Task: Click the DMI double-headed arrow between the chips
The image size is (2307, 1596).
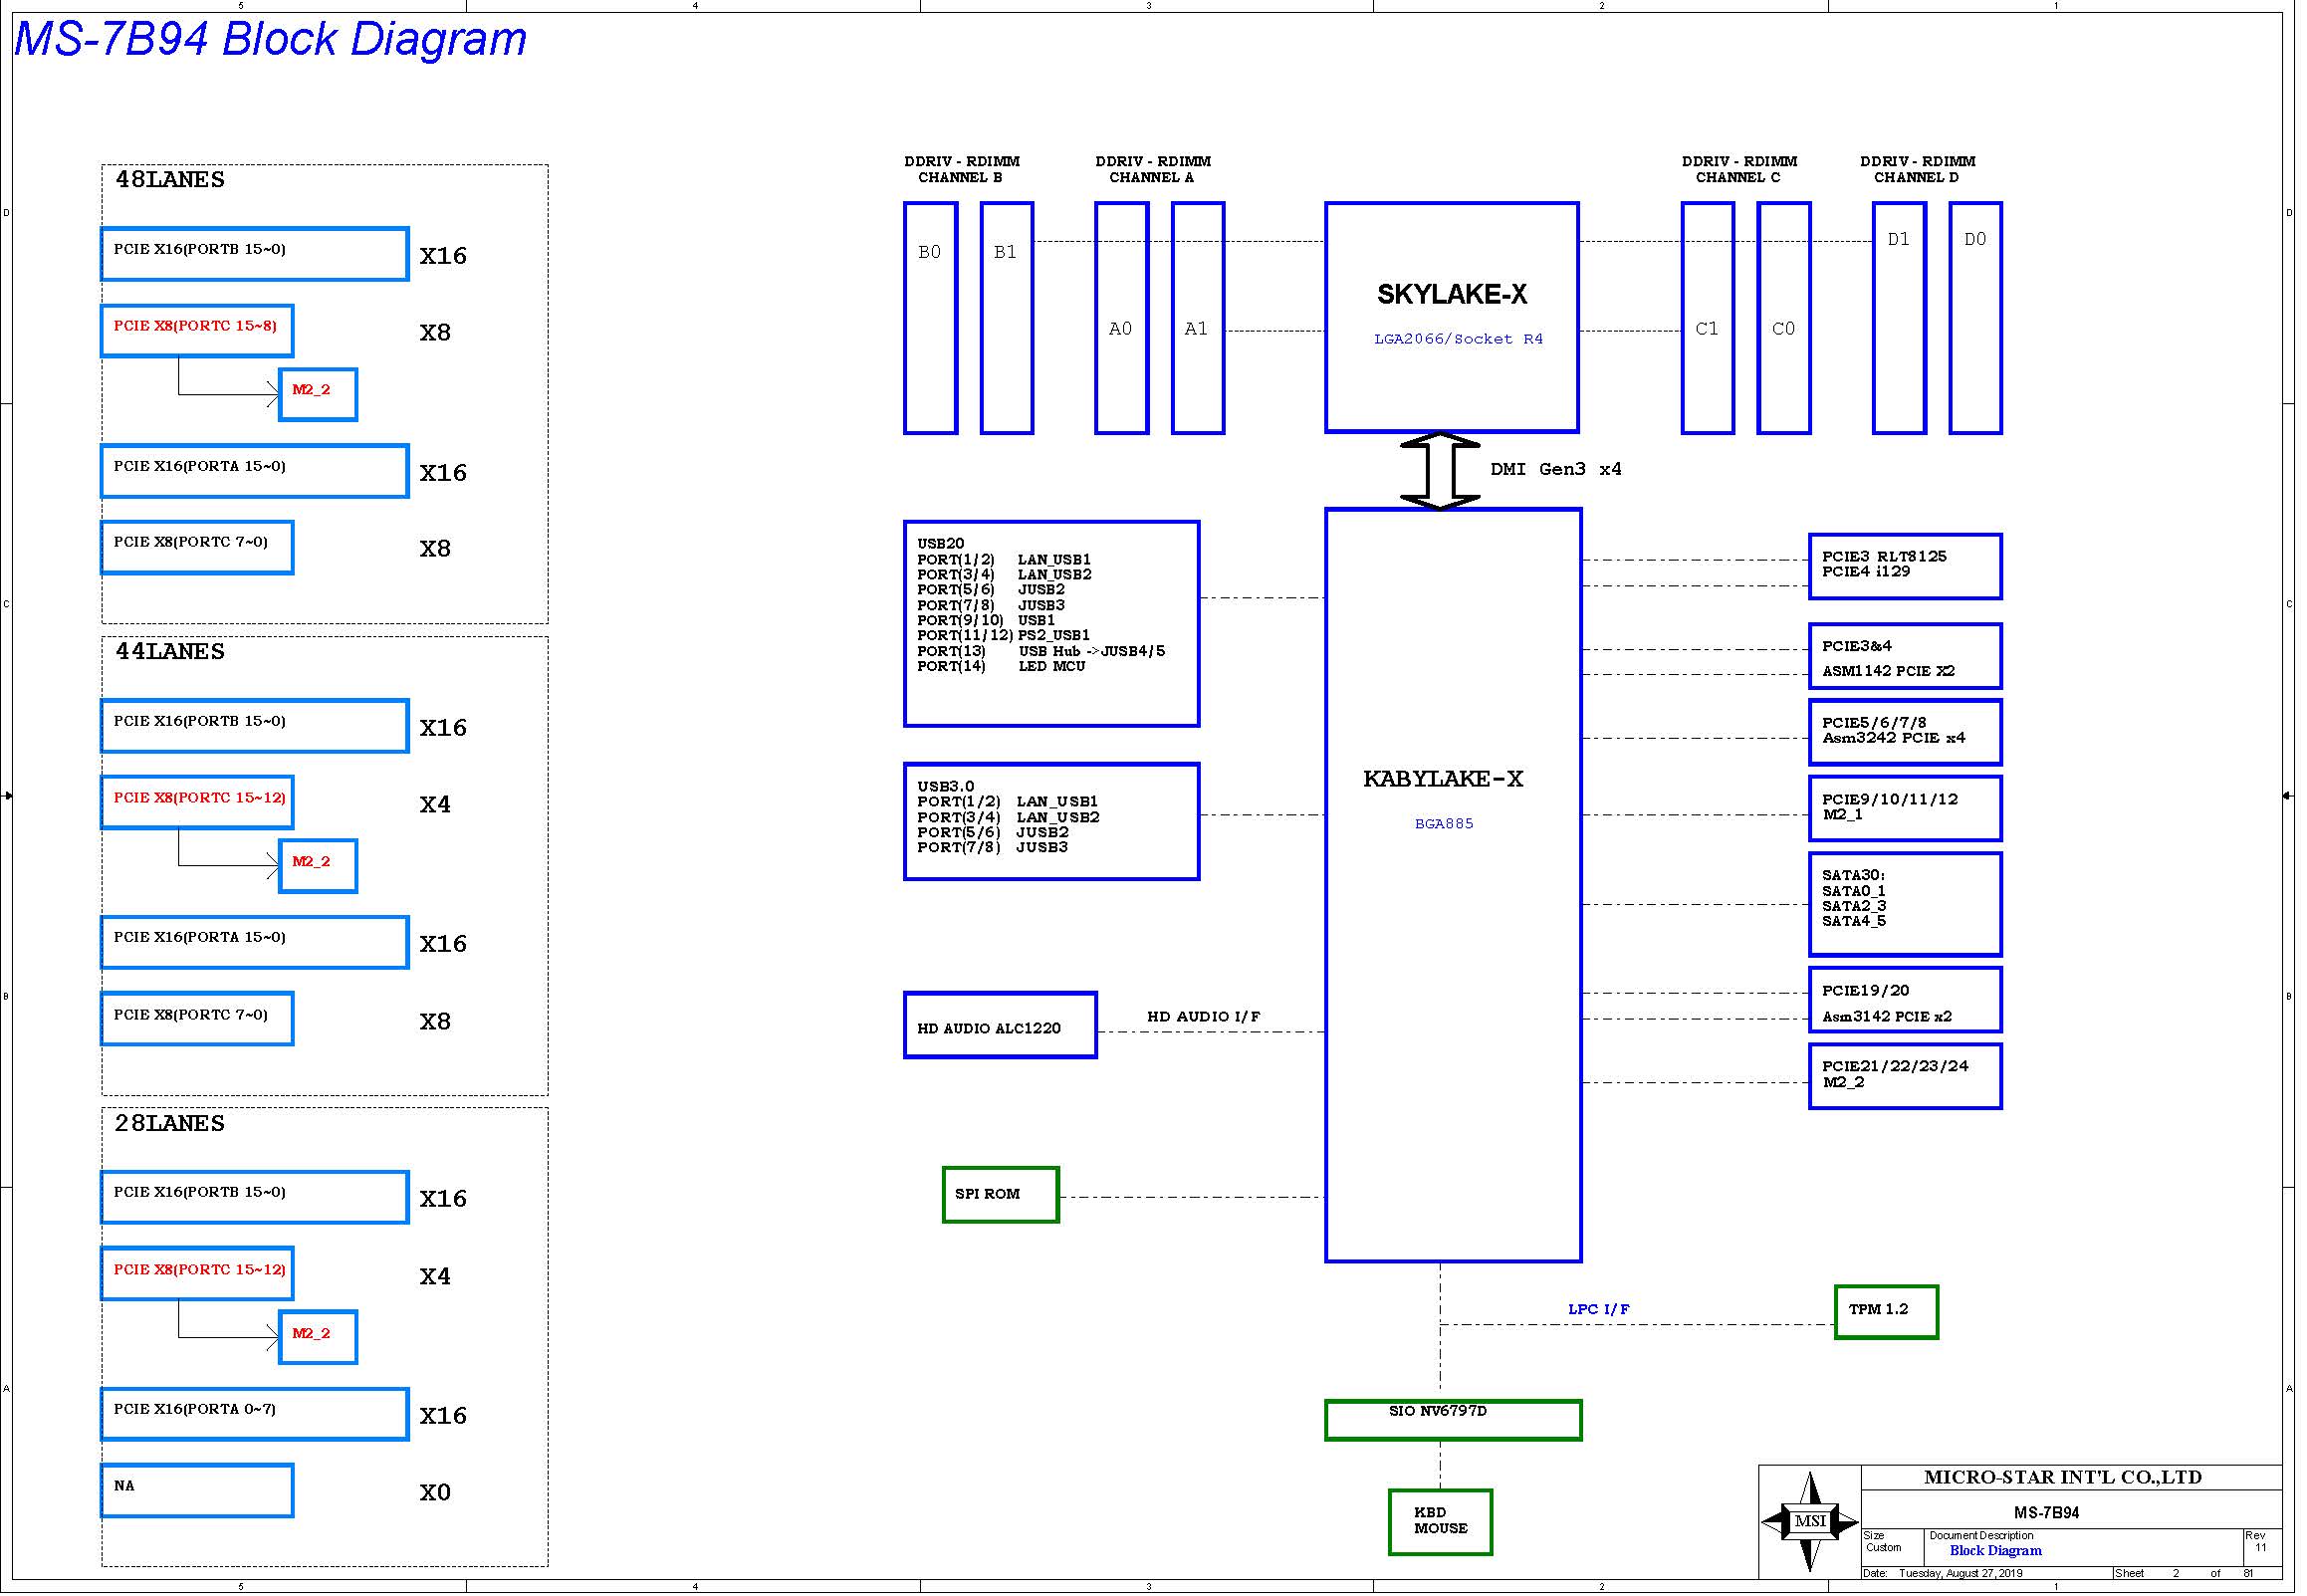Action: [x=1439, y=471]
